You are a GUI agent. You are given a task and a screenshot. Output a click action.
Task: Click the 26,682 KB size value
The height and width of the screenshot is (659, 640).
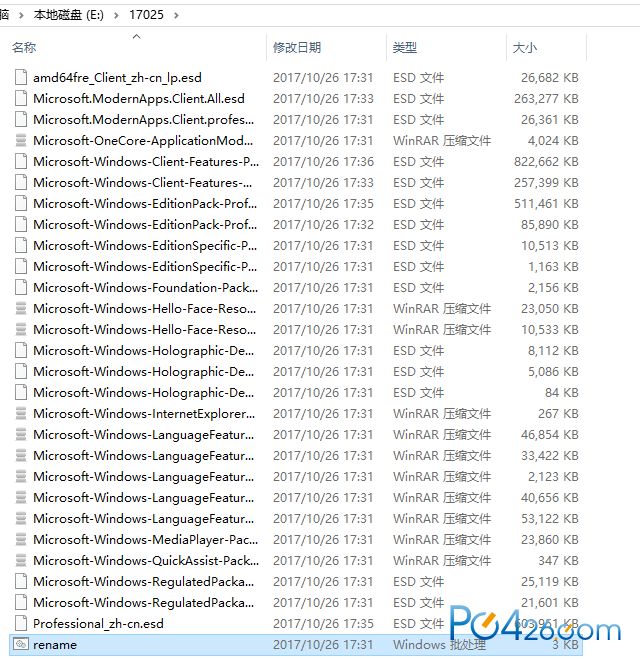[x=550, y=78]
